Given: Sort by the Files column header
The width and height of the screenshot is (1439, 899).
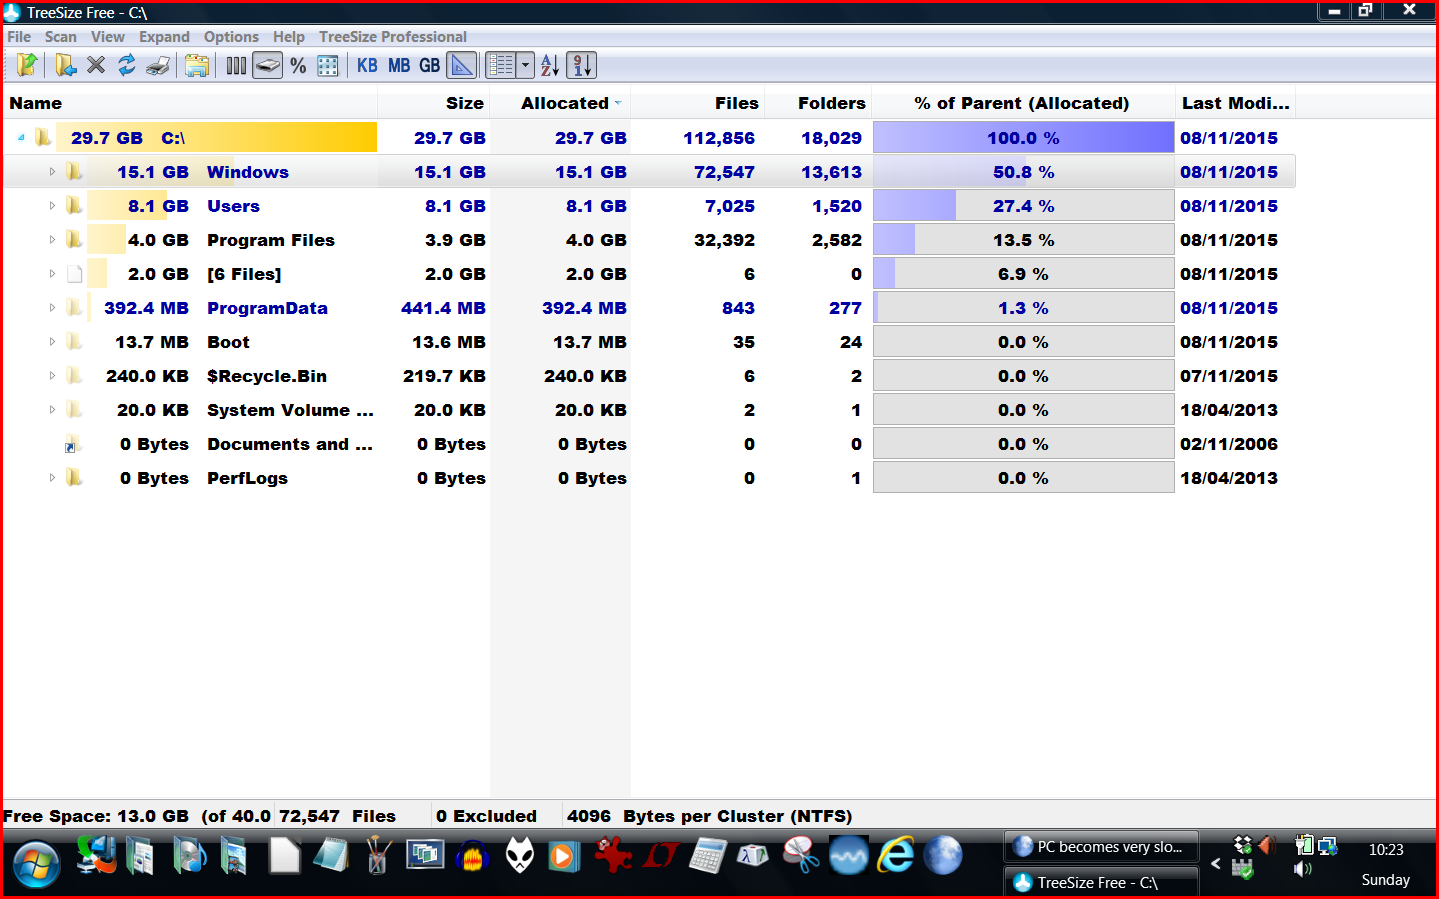Looking at the screenshot, I should coord(698,103).
